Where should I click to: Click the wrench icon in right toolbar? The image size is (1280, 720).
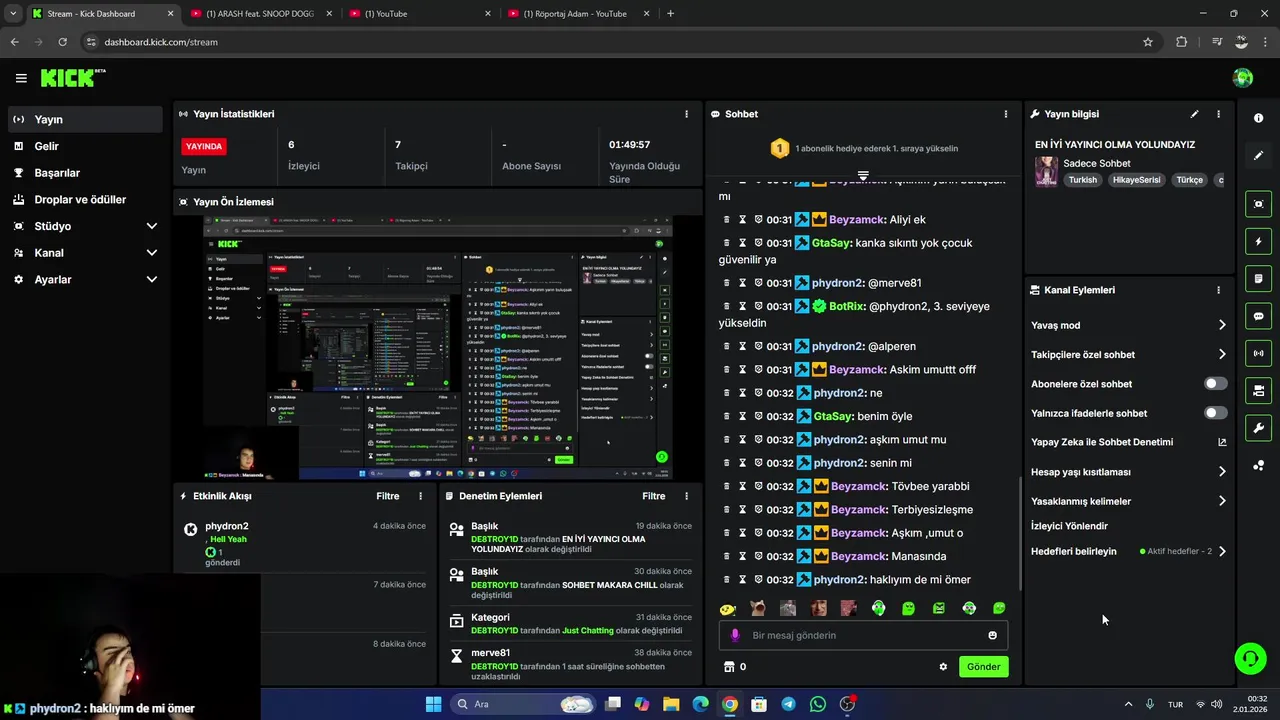point(1258,428)
